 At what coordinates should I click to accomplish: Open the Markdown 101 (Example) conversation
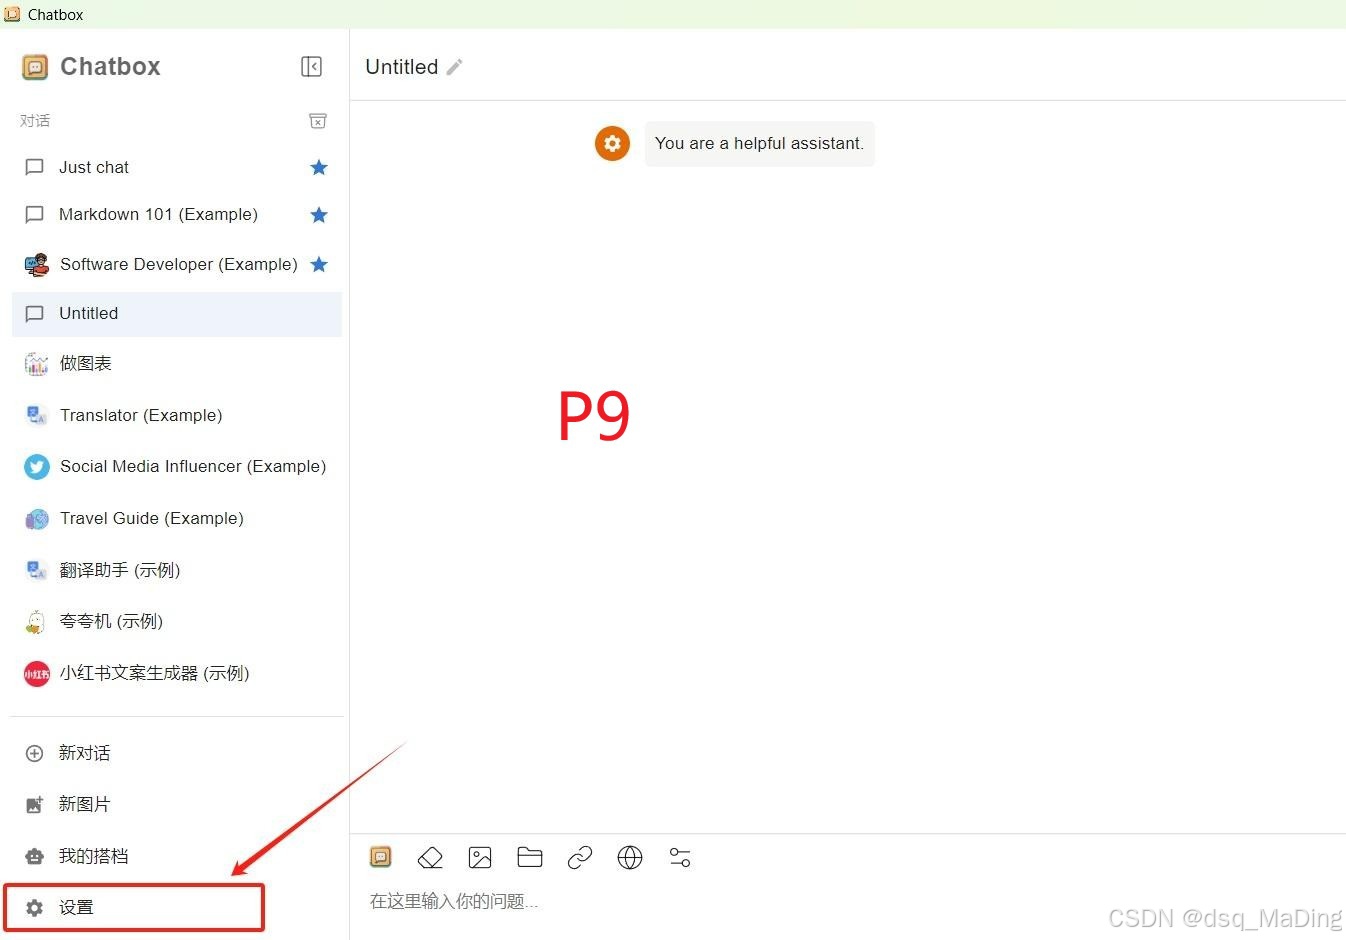pyautogui.click(x=177, y=214)
